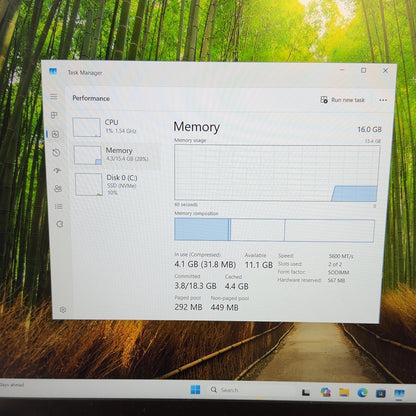The width and height of the screenshot is (416, 416).
Task: Click the "4.4 GB" cached value
Action: point(236,286)
